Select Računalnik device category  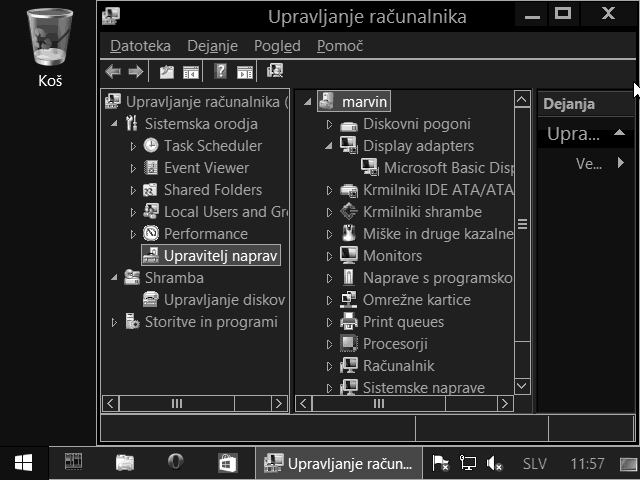[398, 366]
